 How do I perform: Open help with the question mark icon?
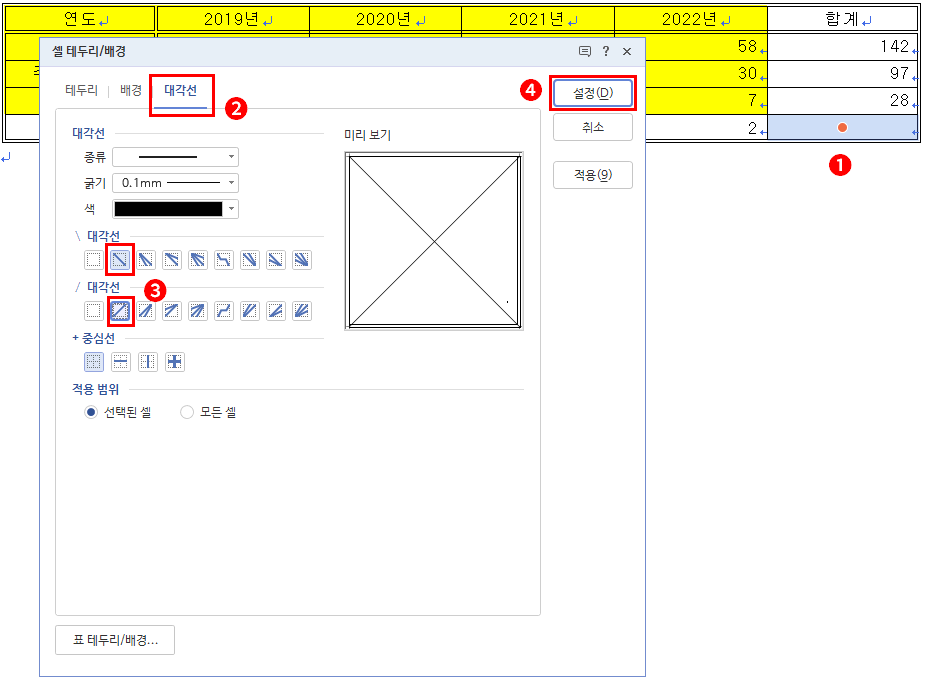[606, 51]
